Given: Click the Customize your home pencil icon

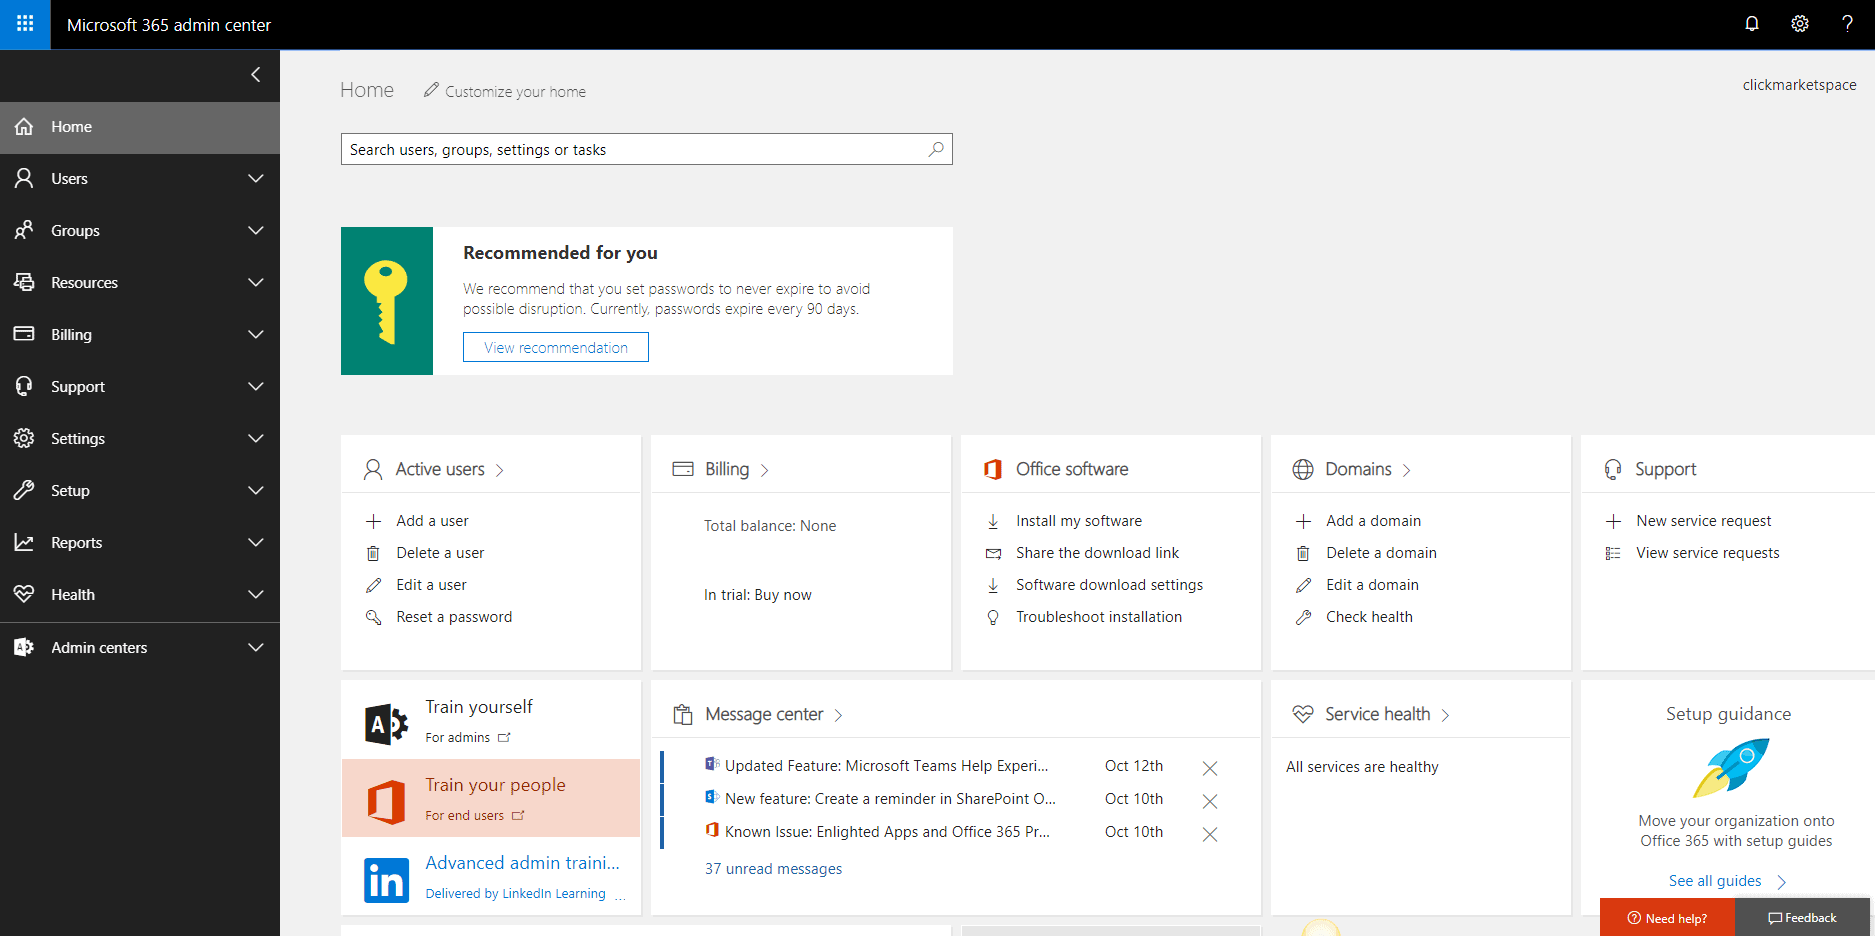Looking at the screenshot, I should pos(431,90).
